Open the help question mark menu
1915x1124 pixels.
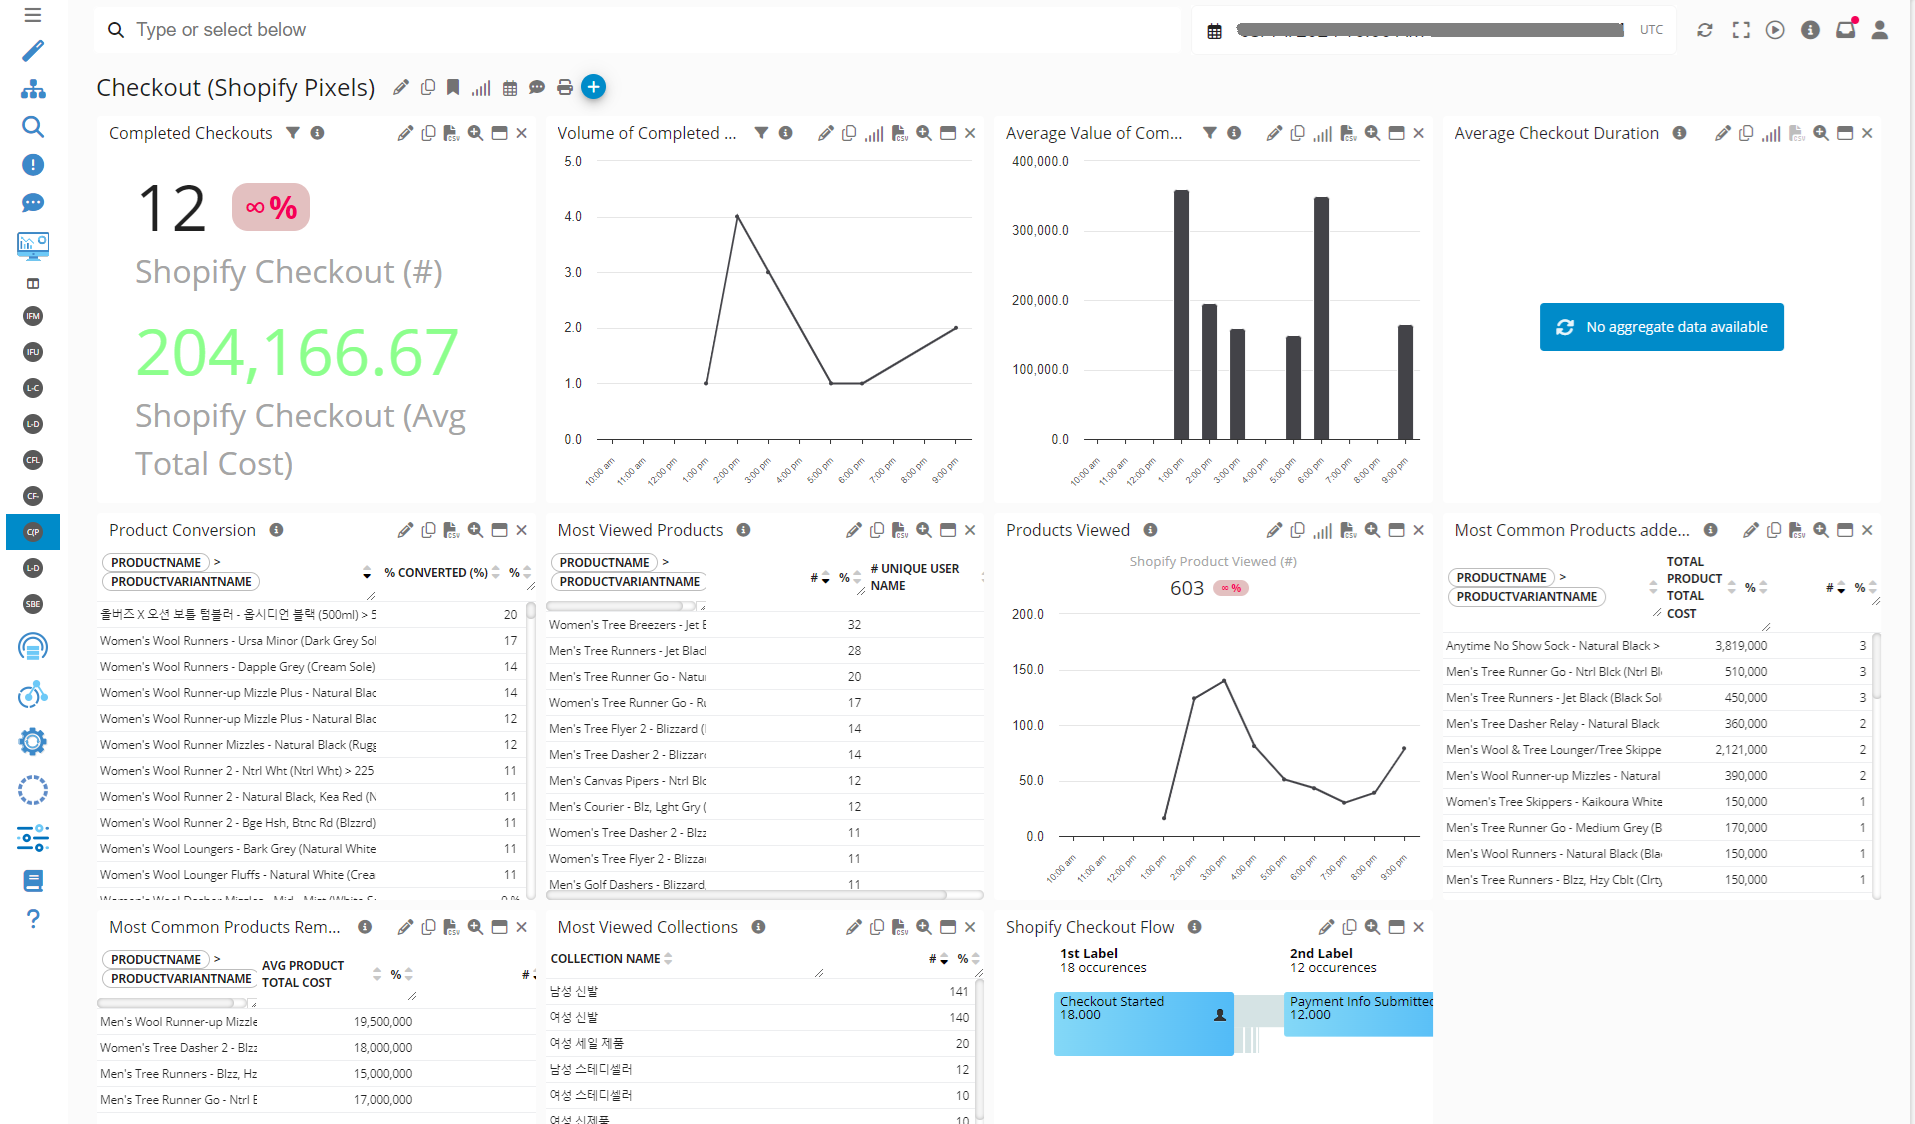pos(33,919)
